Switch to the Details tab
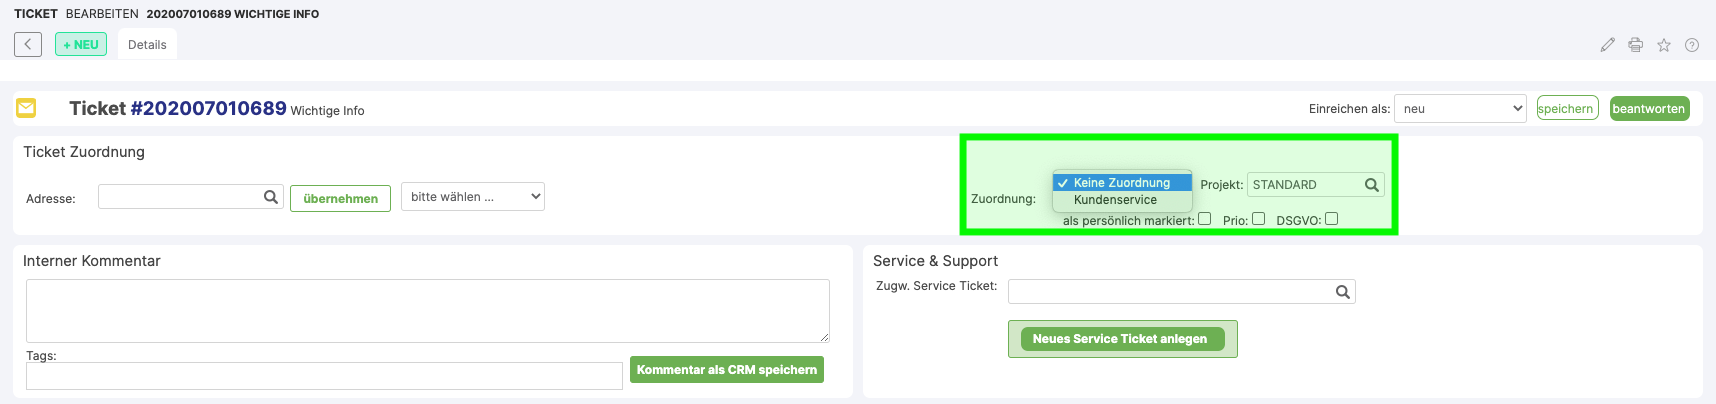1716x404 pixels. coord(147,45)
